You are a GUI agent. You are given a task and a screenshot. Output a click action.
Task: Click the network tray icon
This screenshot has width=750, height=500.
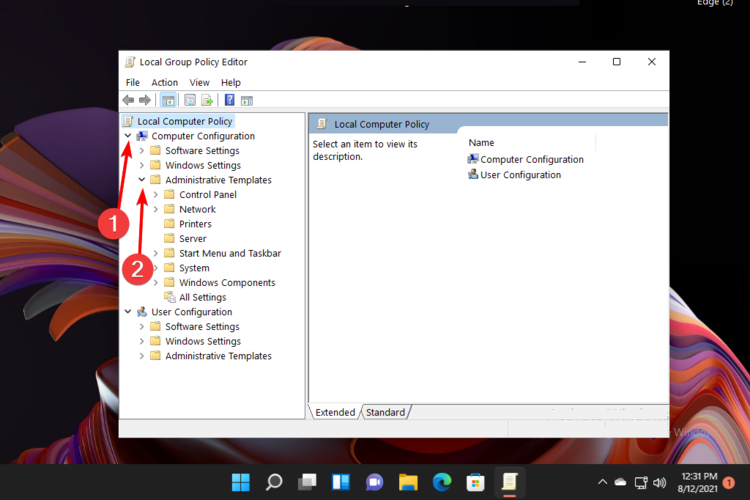click(x=641, y=482)
